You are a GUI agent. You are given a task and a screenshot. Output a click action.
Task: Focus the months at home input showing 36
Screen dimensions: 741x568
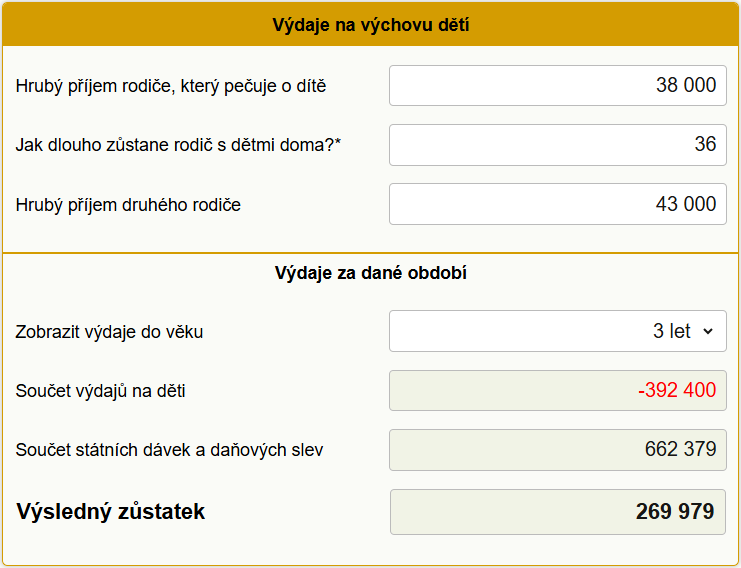point(557,145)
